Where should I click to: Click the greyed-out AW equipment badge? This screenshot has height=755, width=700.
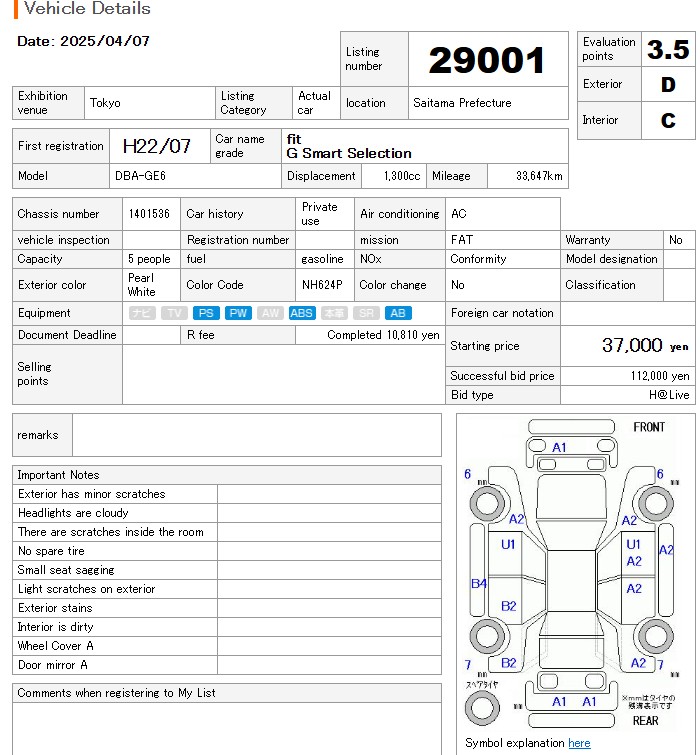tap(270, 313)
